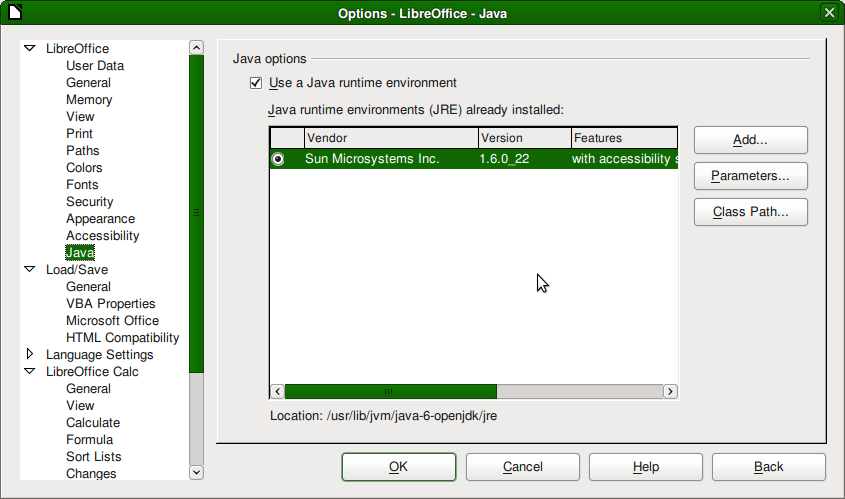This screenshot has height=499, width=845.
Task: Collapse the LibreOffice tree section
Action: coord(30,48)
